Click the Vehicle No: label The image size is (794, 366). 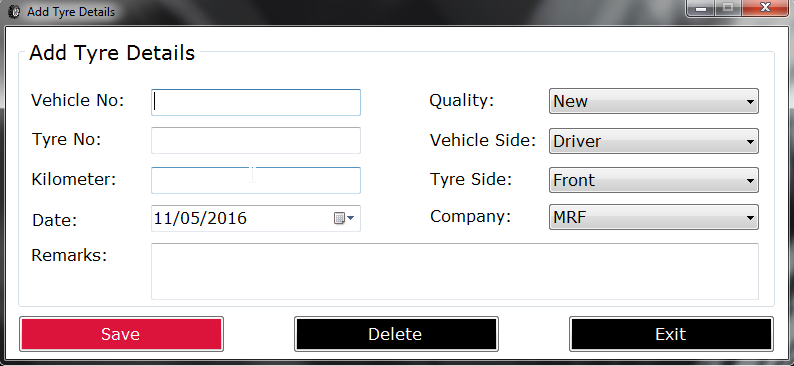click(x=77, y=100)
